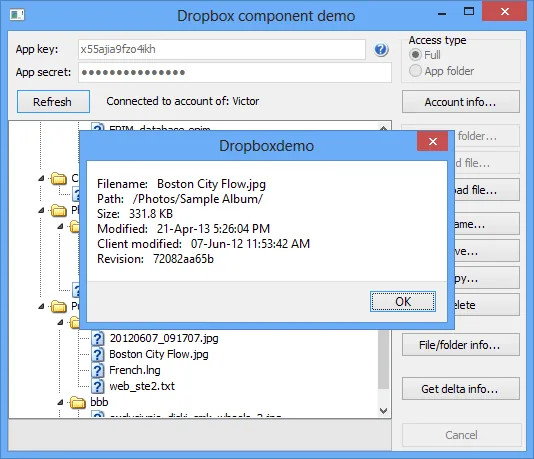Click the file icon of French.lng
Viewport: 534px width, 459px height.
(98, 370)
